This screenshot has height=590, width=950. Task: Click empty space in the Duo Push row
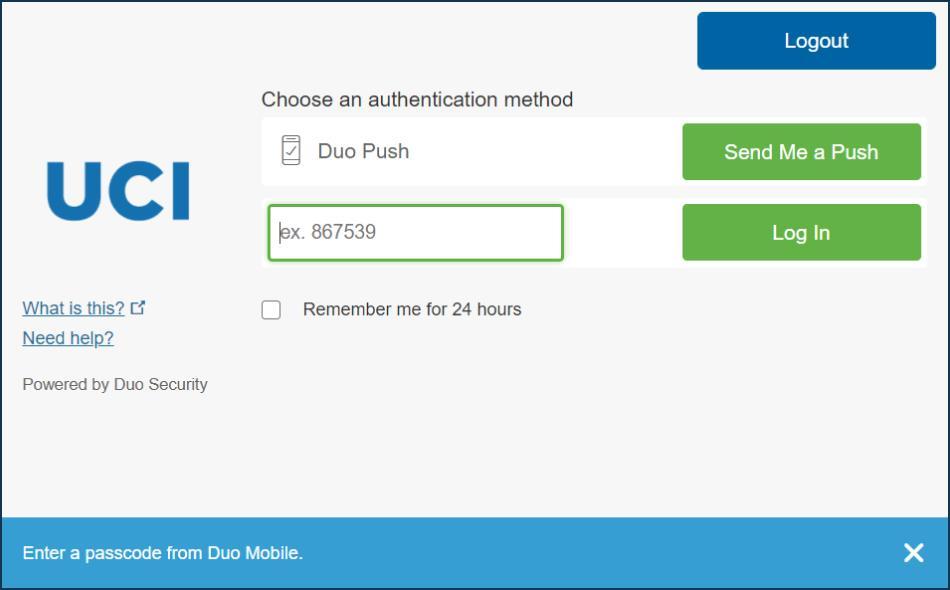[x=545, y=152]
